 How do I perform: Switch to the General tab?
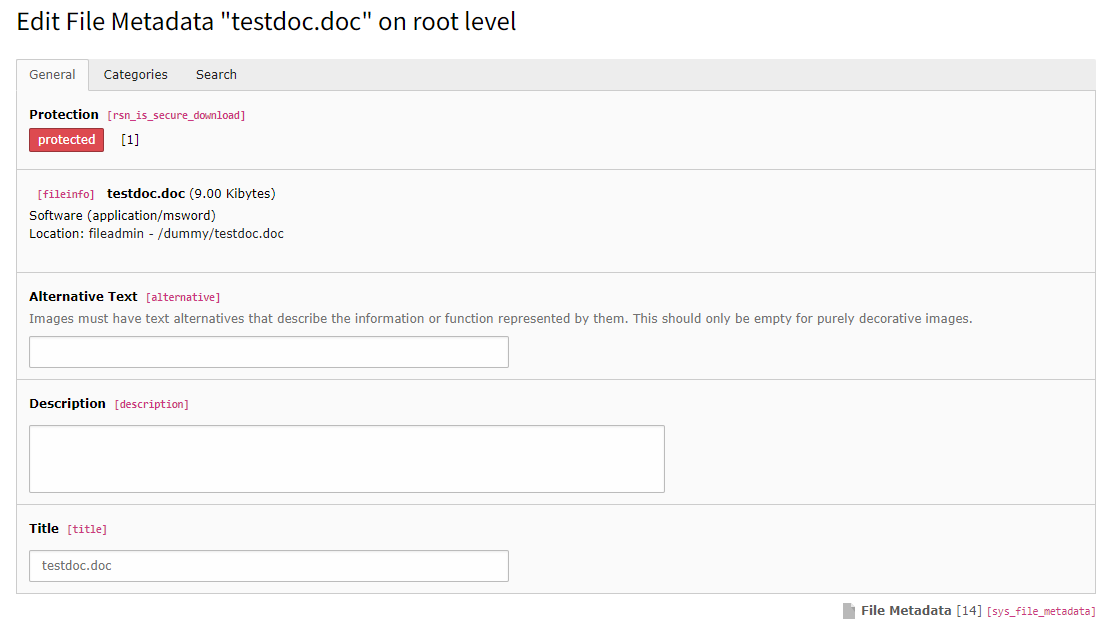52,75
